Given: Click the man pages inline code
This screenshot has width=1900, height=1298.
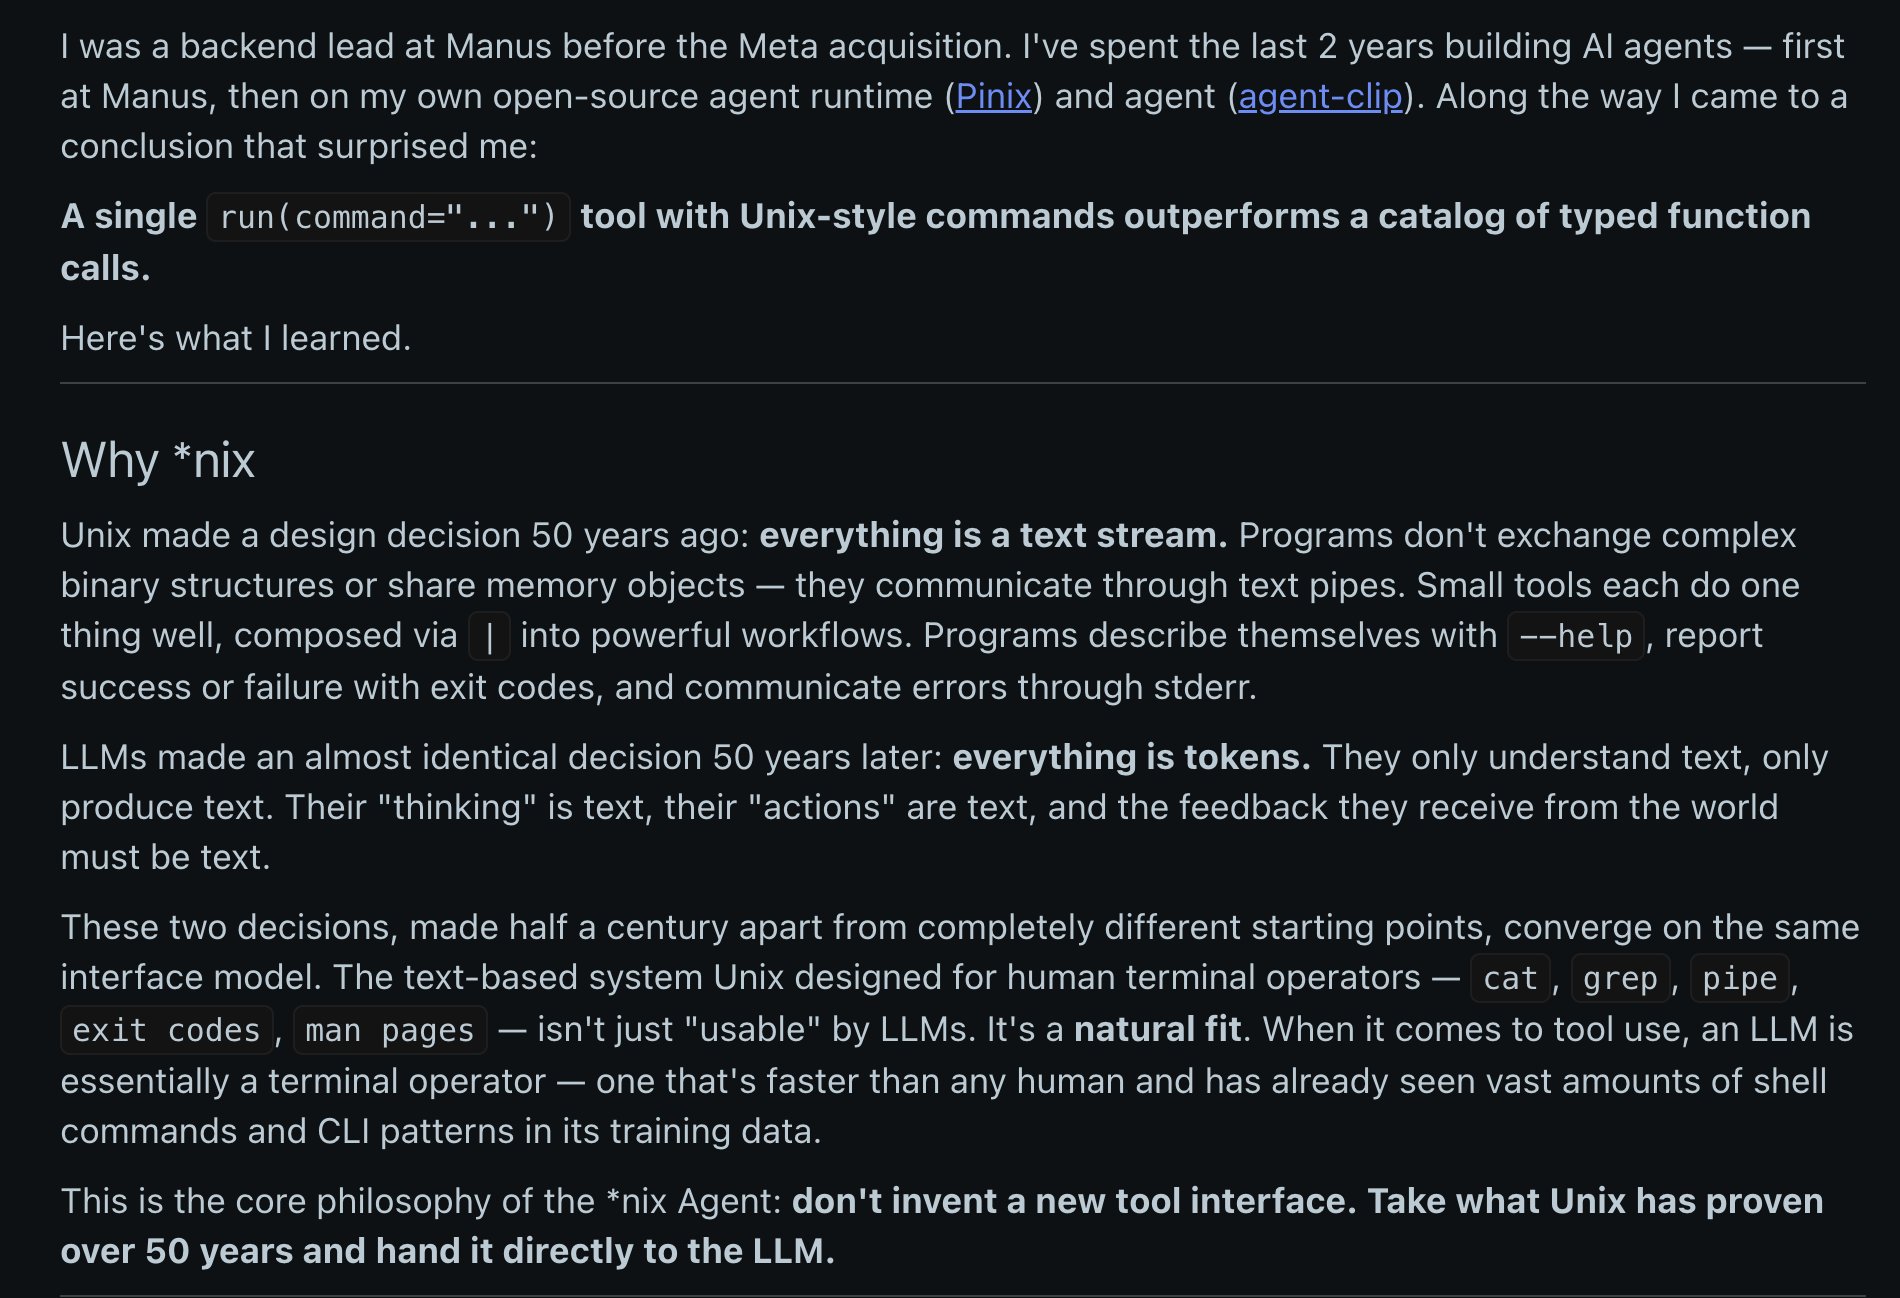Looking at the screenshot, I should point(389,1031).
